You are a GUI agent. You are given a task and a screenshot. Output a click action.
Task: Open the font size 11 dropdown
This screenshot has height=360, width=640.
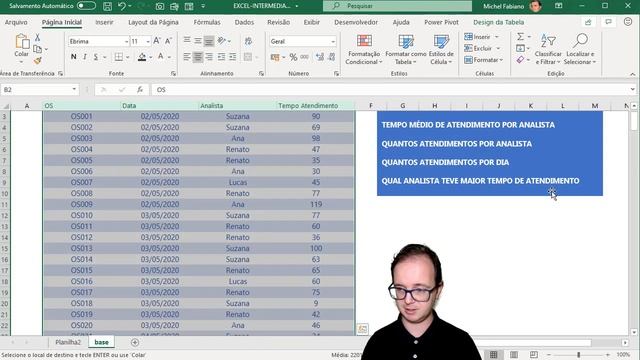tap(148, 41)
